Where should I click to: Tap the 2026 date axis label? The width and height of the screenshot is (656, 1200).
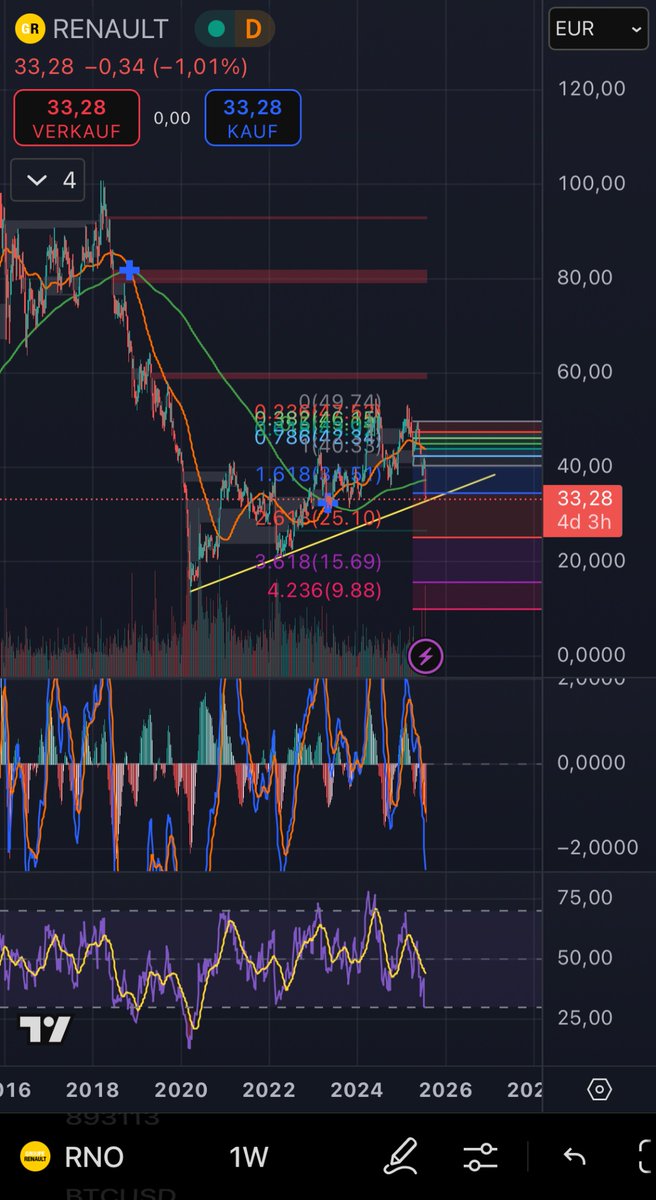tap(444, 1090)
